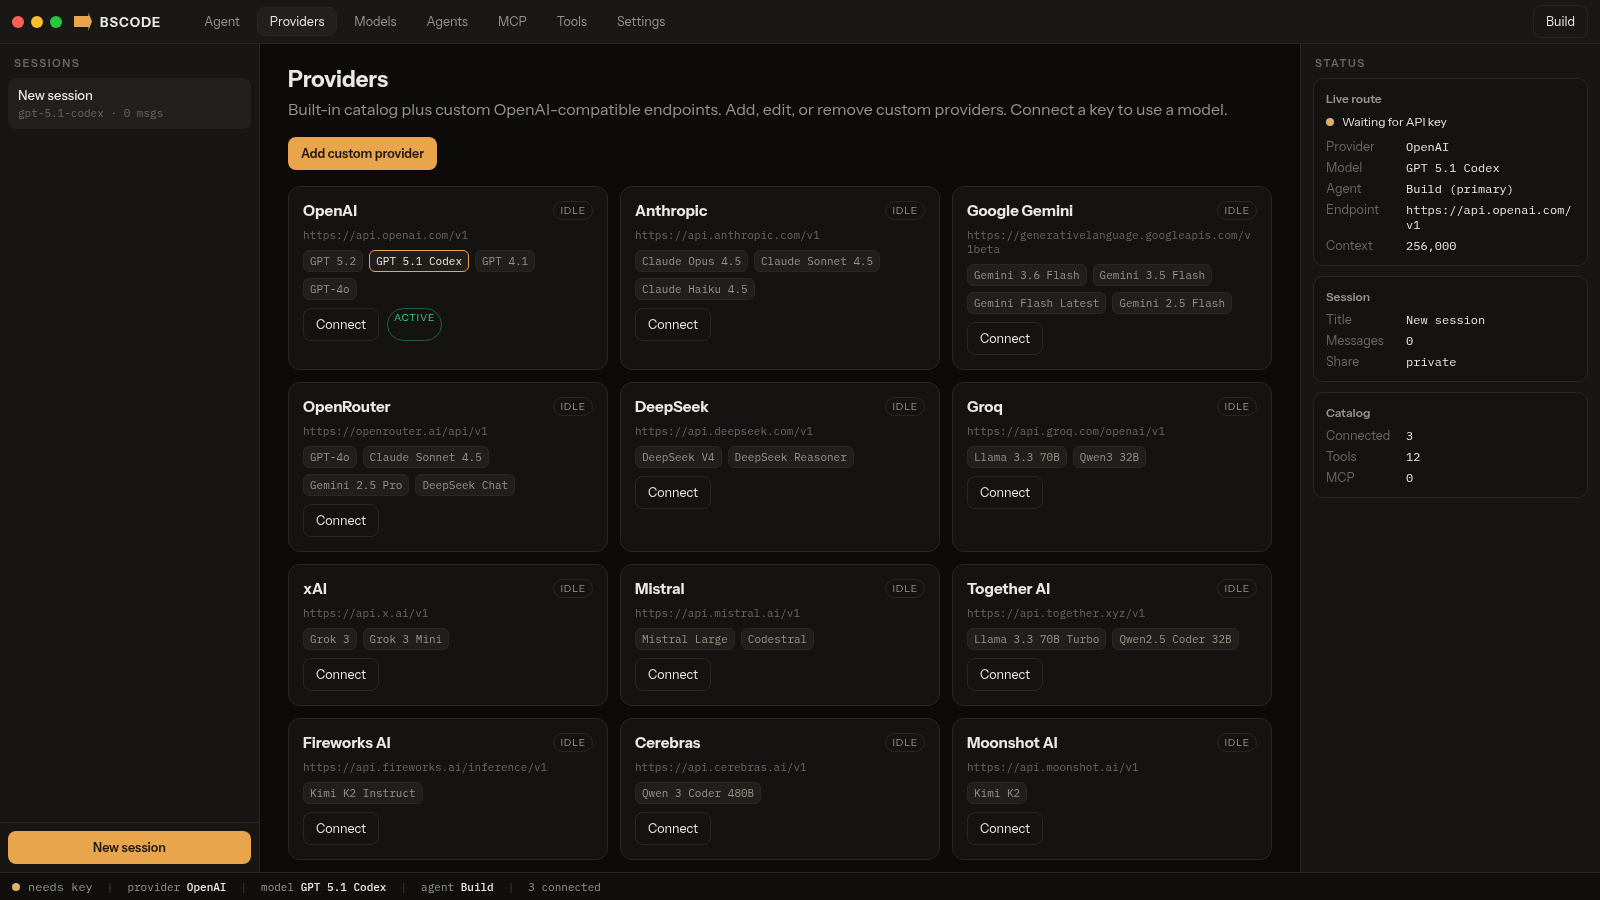Switch to the Providers tab
The width and height of the screenshot is (1600, 900).
[x=297, y=21]
